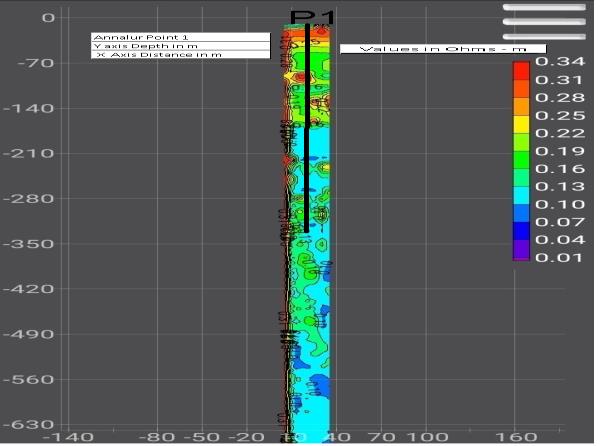
Task: Pick the cyan 0.13 legend swatch
Action: click(x=520, y=186)
